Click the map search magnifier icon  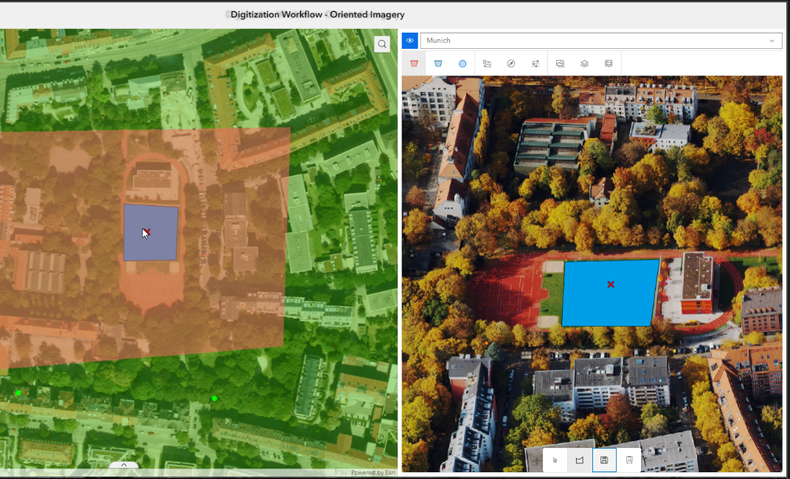click(x=382, y=44)
